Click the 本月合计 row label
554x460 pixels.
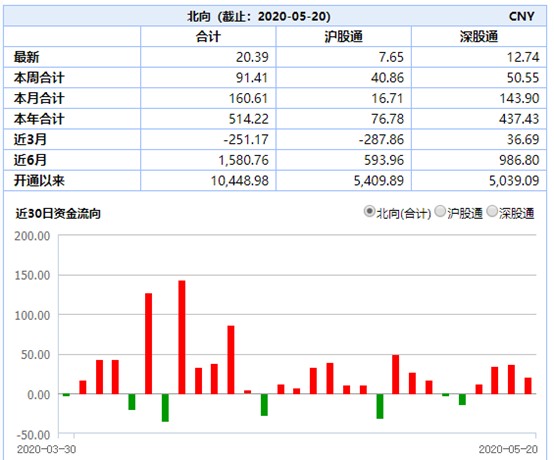[39, 98]
